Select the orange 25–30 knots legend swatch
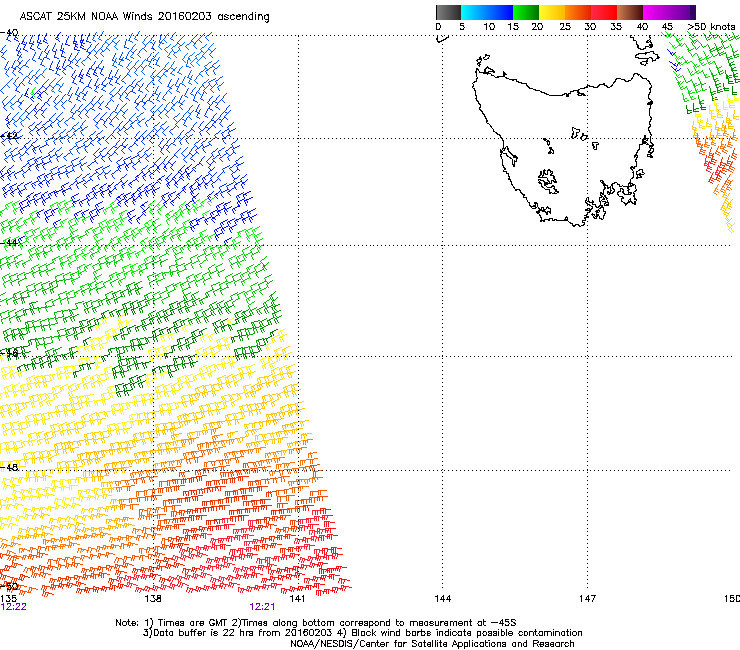 pos(578,12)
